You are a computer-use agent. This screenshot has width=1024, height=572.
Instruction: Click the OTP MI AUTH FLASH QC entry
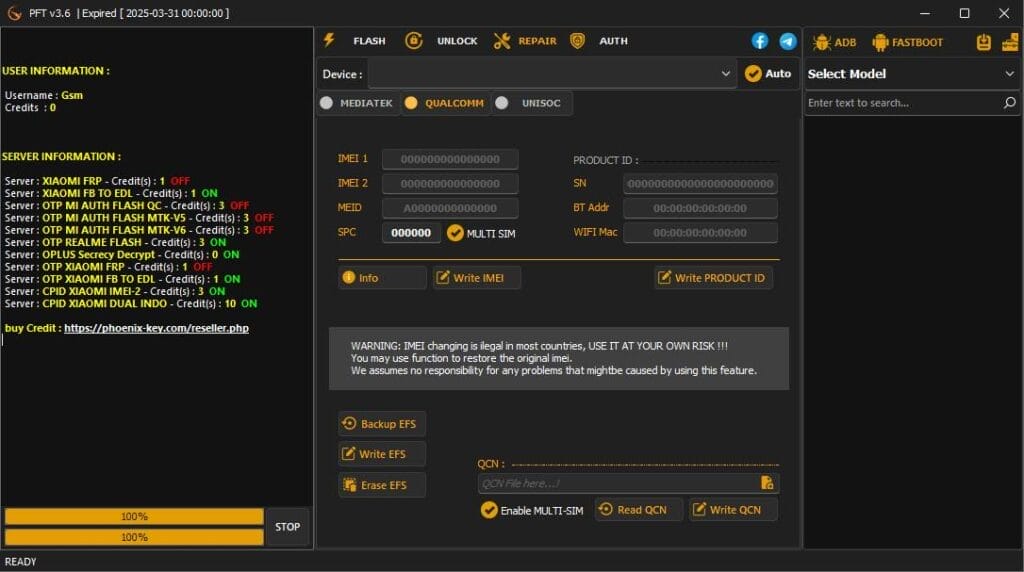click(x=127, y=206)
